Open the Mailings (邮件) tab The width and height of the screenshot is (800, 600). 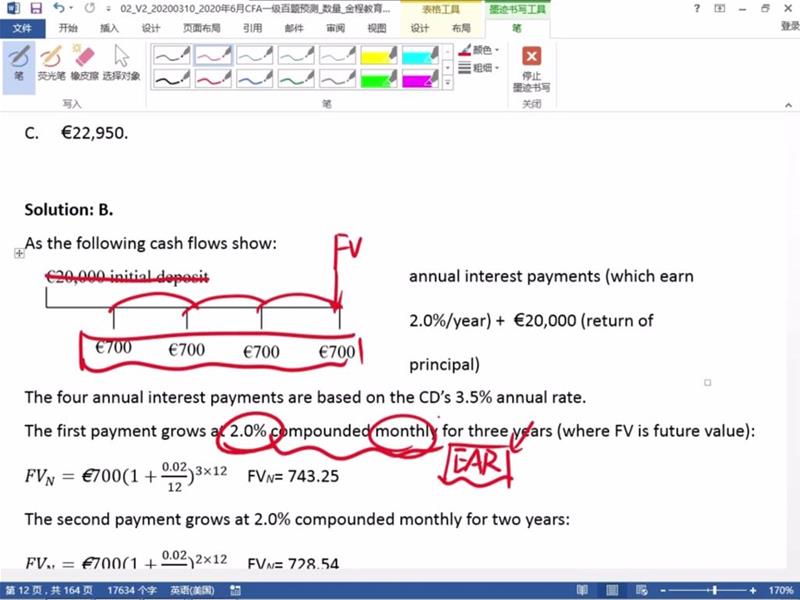click(x=294, y=28)
